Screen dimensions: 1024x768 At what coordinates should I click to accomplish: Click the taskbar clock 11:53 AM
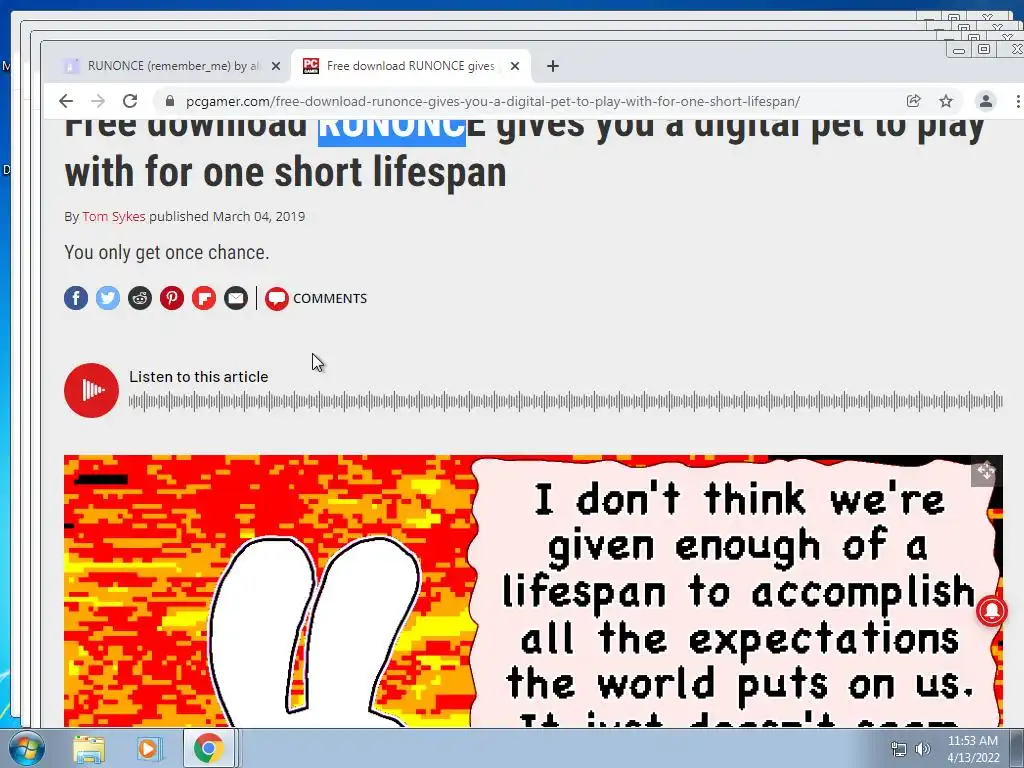coord(973,741)
